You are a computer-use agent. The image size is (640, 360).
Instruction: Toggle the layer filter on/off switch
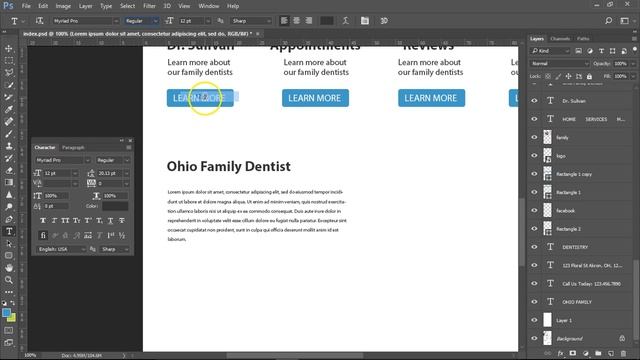point(634,50)
